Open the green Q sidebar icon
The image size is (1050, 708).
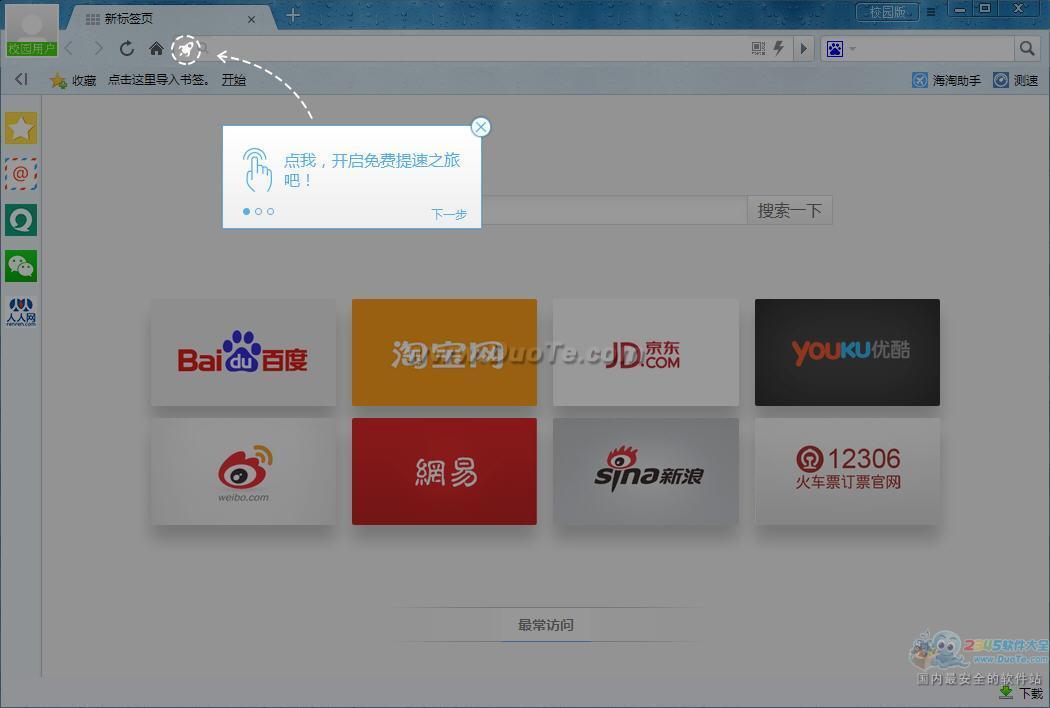[x=21, y=220]
